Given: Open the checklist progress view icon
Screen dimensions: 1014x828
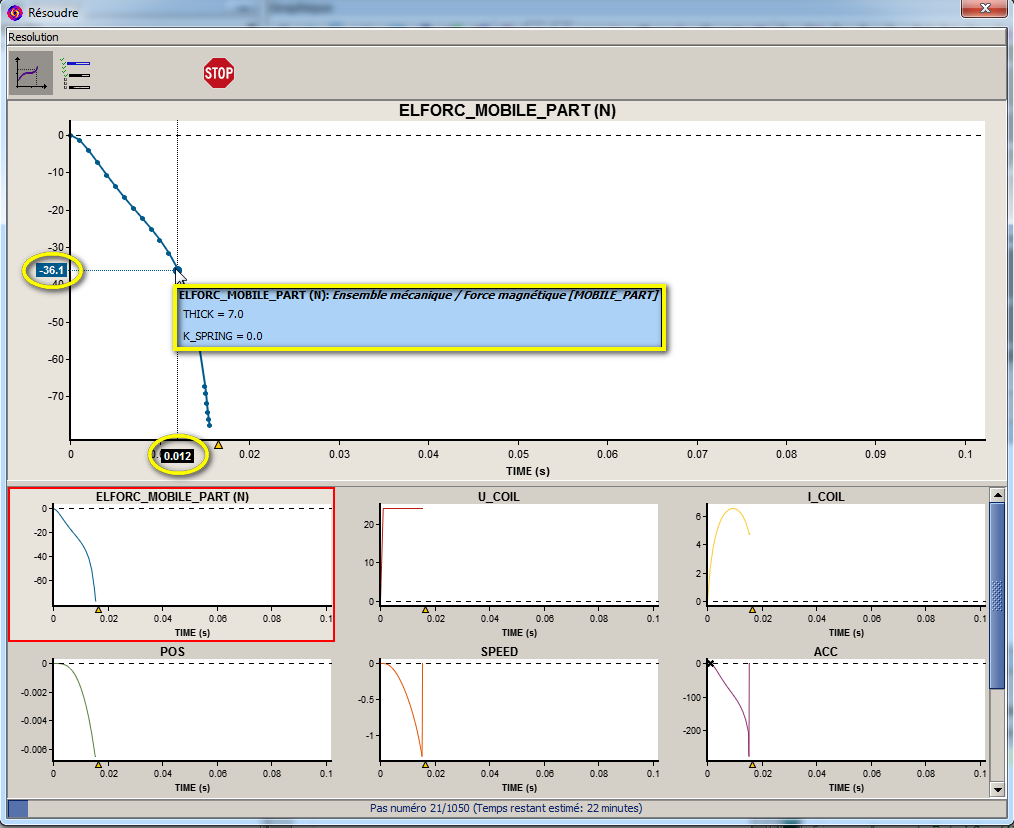Looking at the screenshot, I should (x=76, y=74).
